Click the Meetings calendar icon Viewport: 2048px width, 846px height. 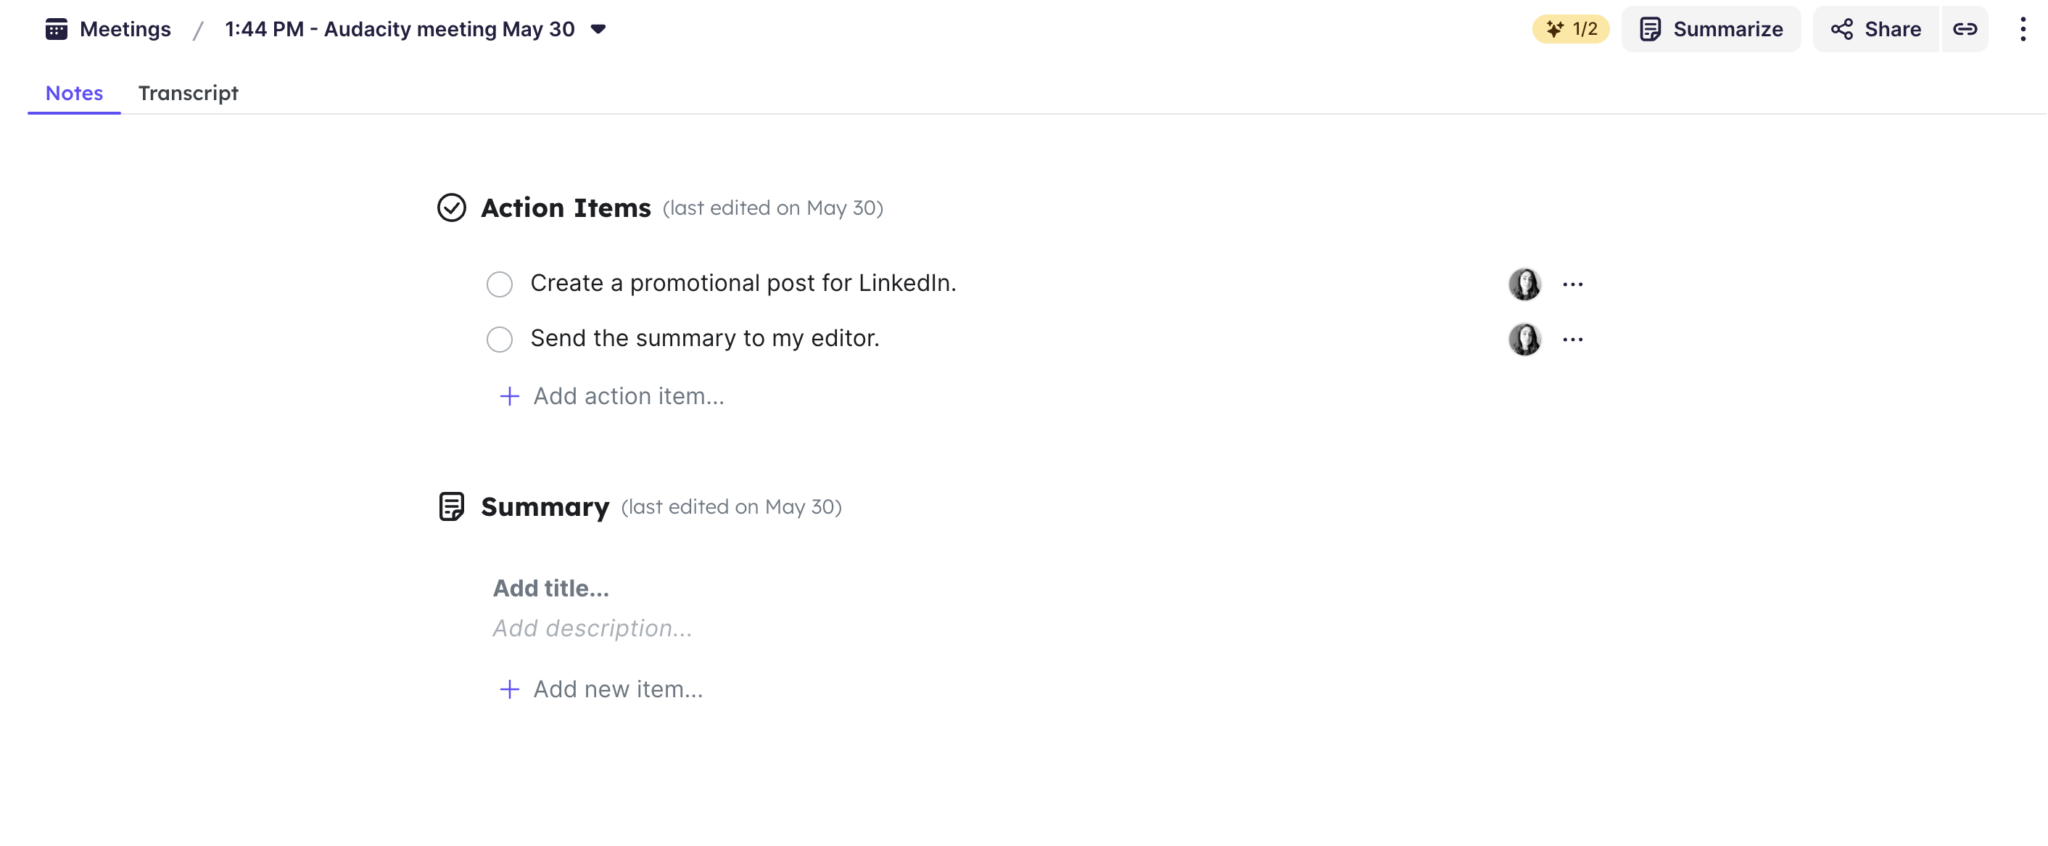click(x=56, y=29)
